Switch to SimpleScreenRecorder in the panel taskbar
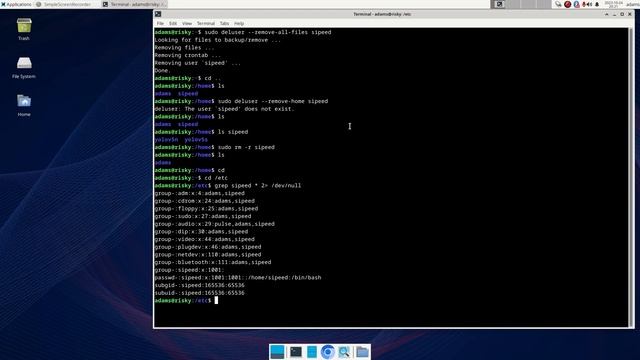640x360 pixels. 64,4
